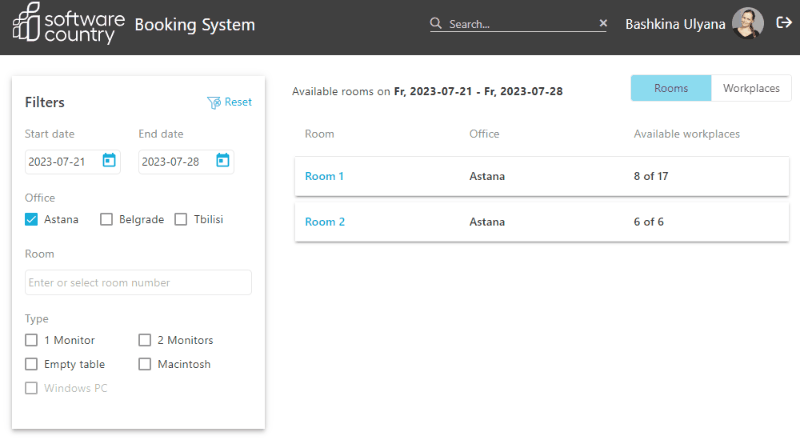Click the user avatar photo
The image size is (800, 444).
747,23
